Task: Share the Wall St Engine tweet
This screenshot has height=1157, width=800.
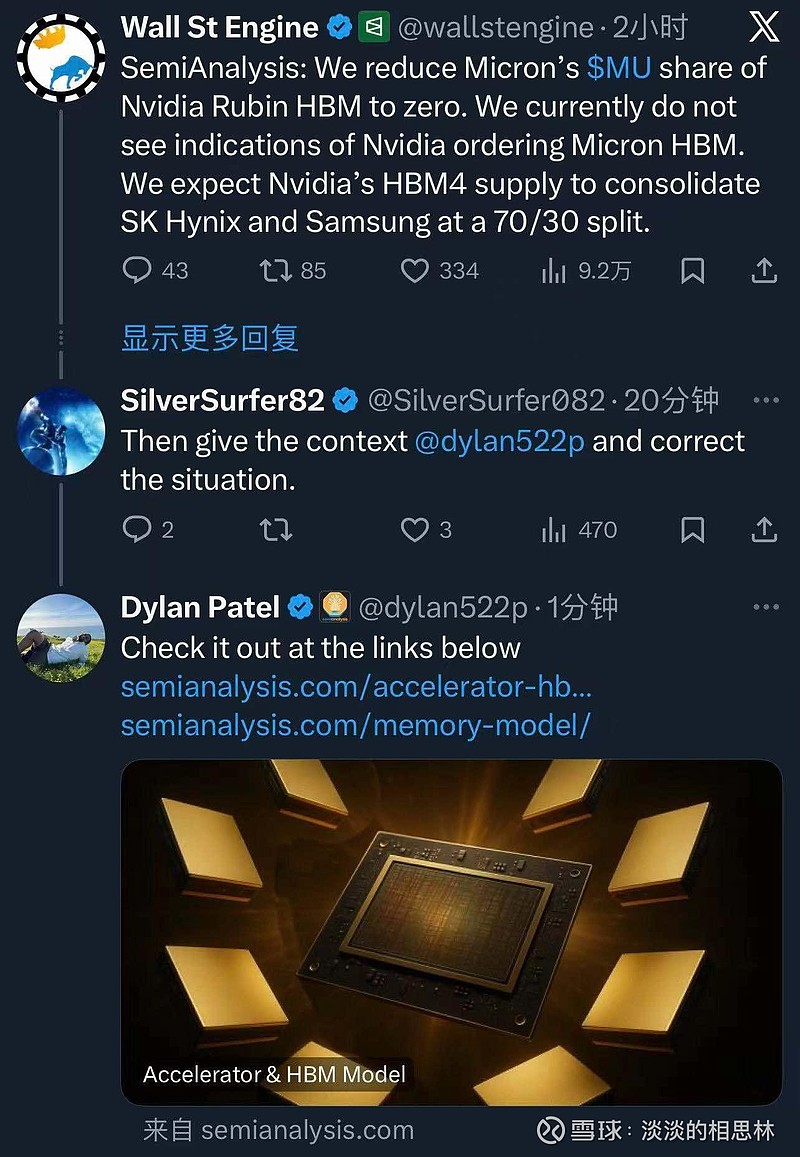Action: (x=763, y=271)
